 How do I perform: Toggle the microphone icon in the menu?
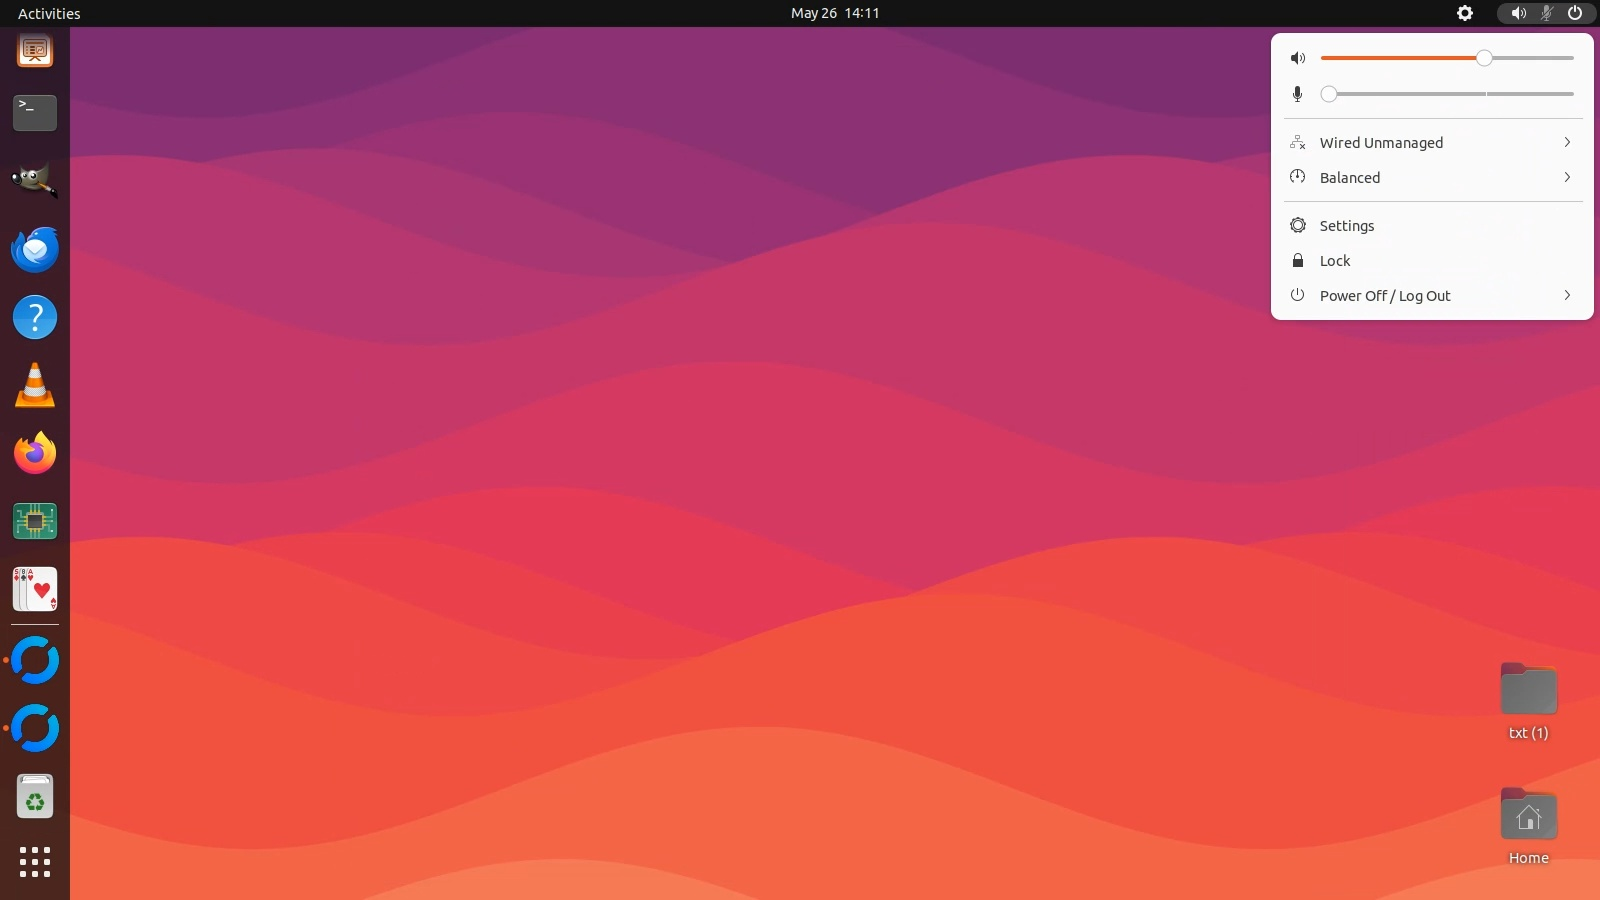tap(1298, 94)
